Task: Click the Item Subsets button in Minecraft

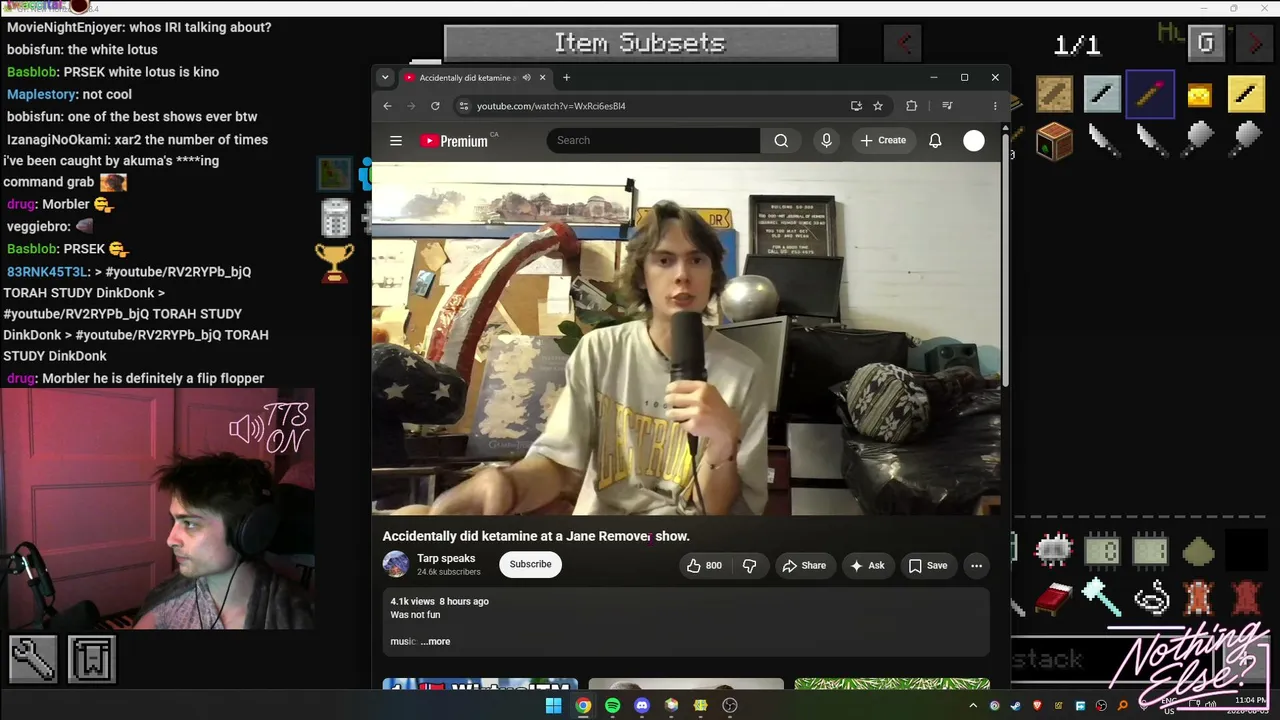Action: click(x=640, y=43)
